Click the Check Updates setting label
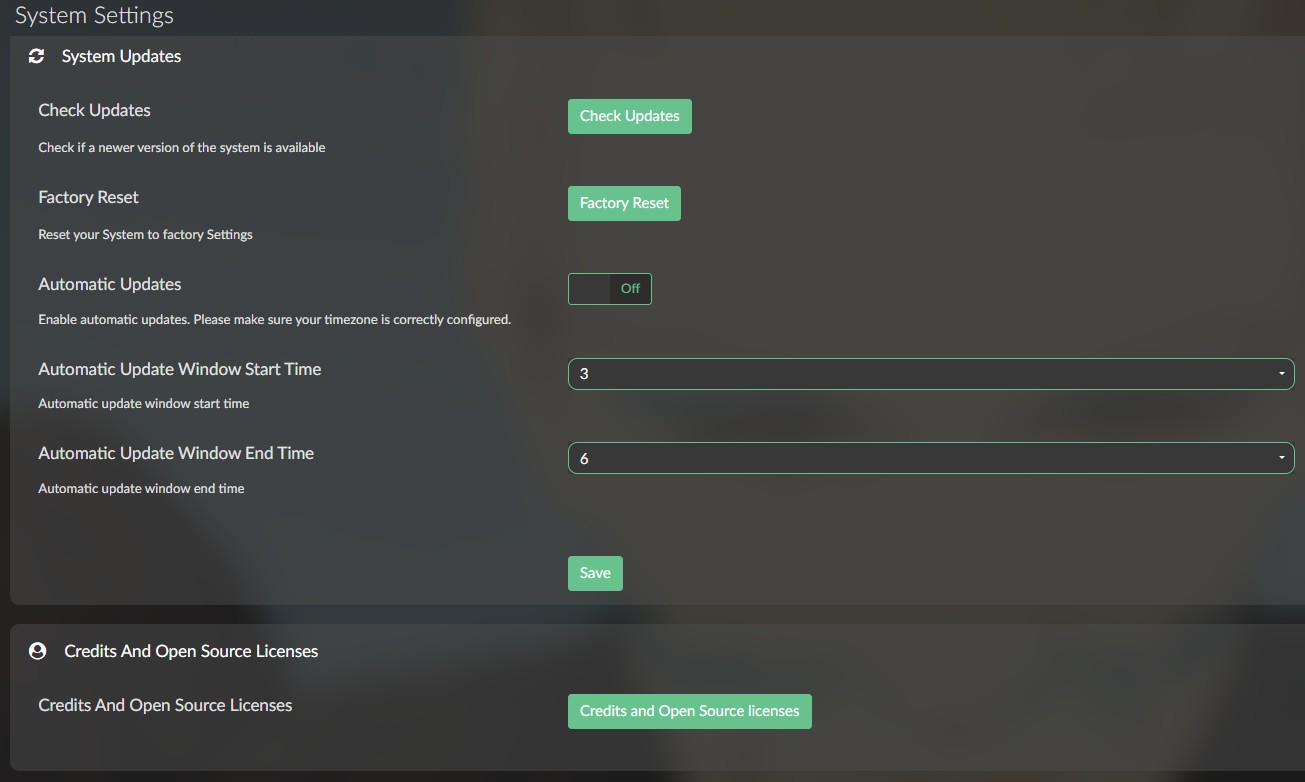 [x=94, y=110]
